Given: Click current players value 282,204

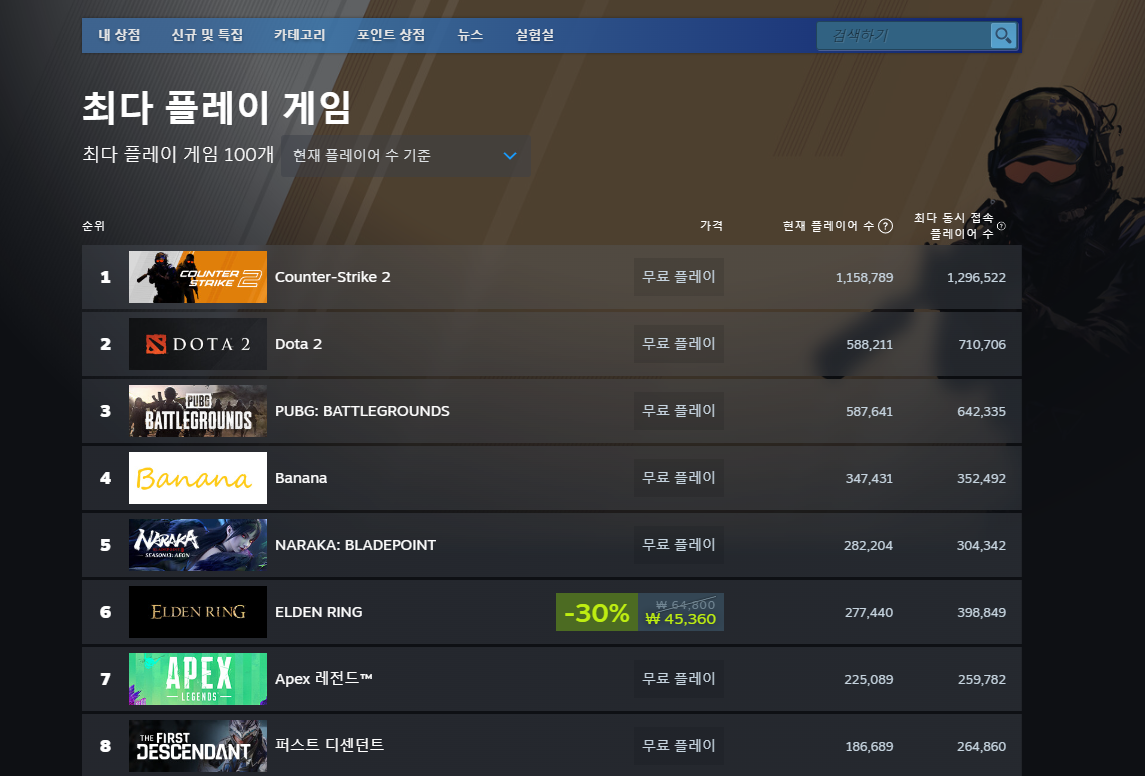Looking at the screenshot, I should pos(868,545).
